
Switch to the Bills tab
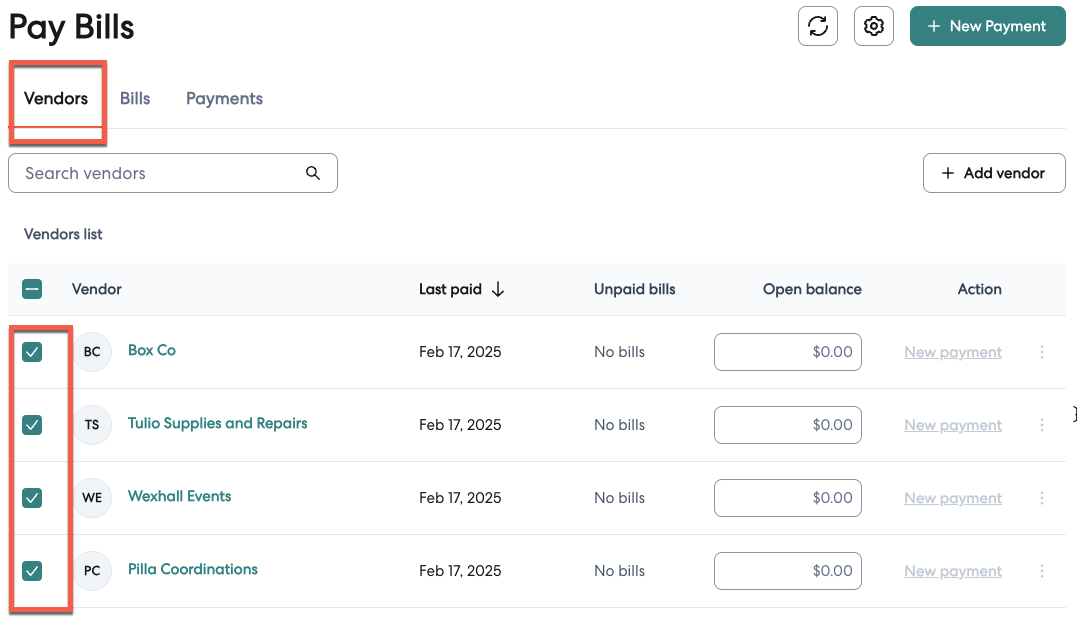point(135,98)
